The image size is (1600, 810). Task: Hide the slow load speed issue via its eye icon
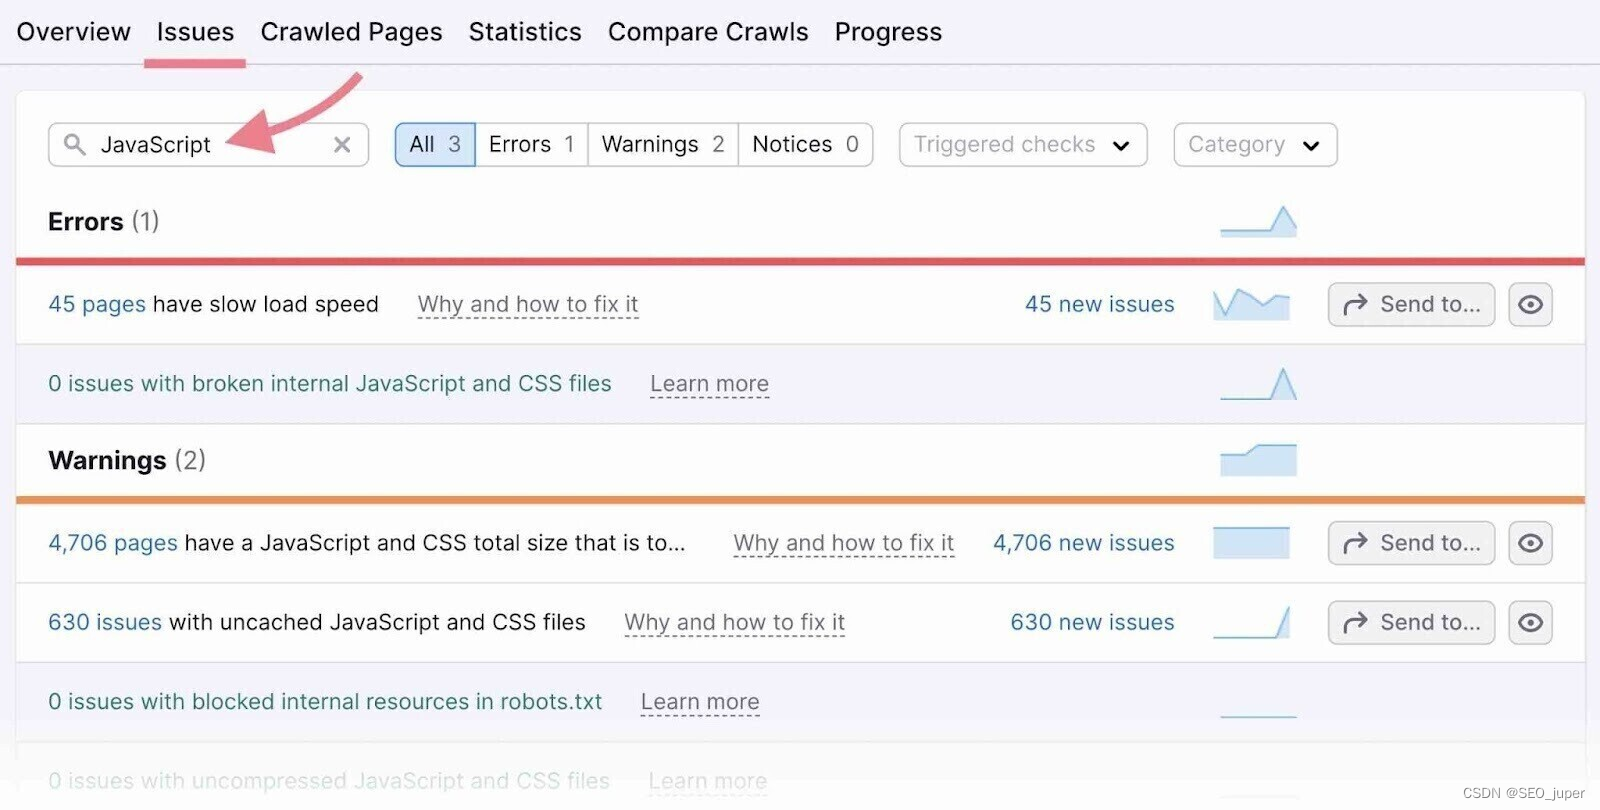coord(1530,304)
